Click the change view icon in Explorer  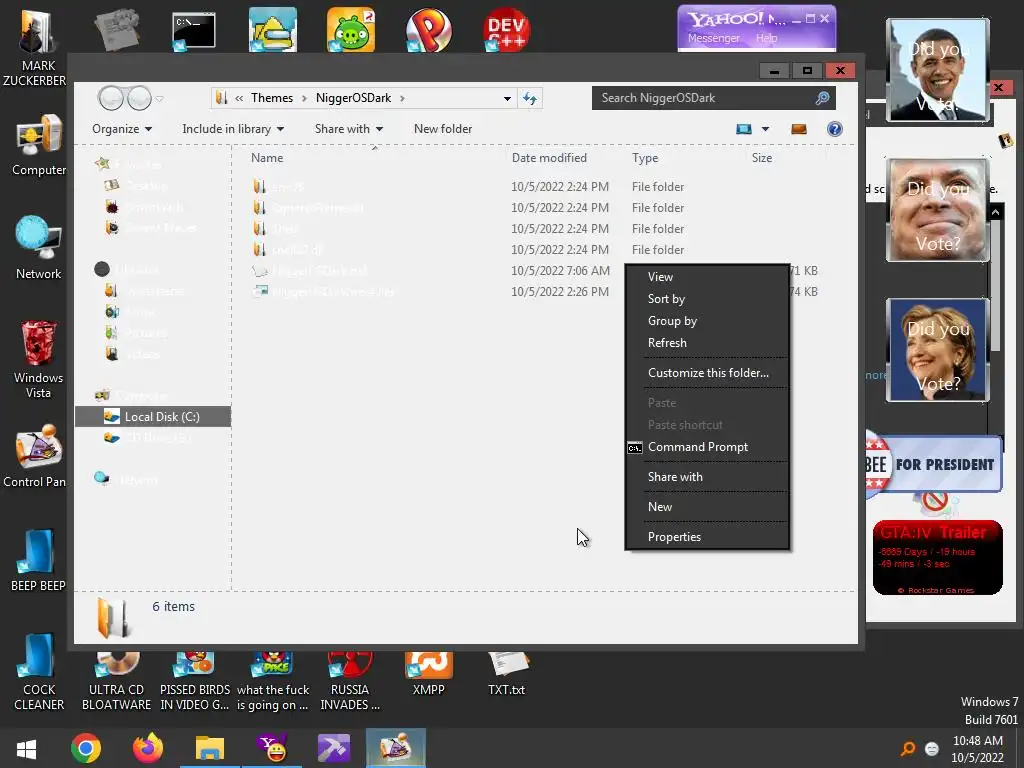(x=744, y=129)
